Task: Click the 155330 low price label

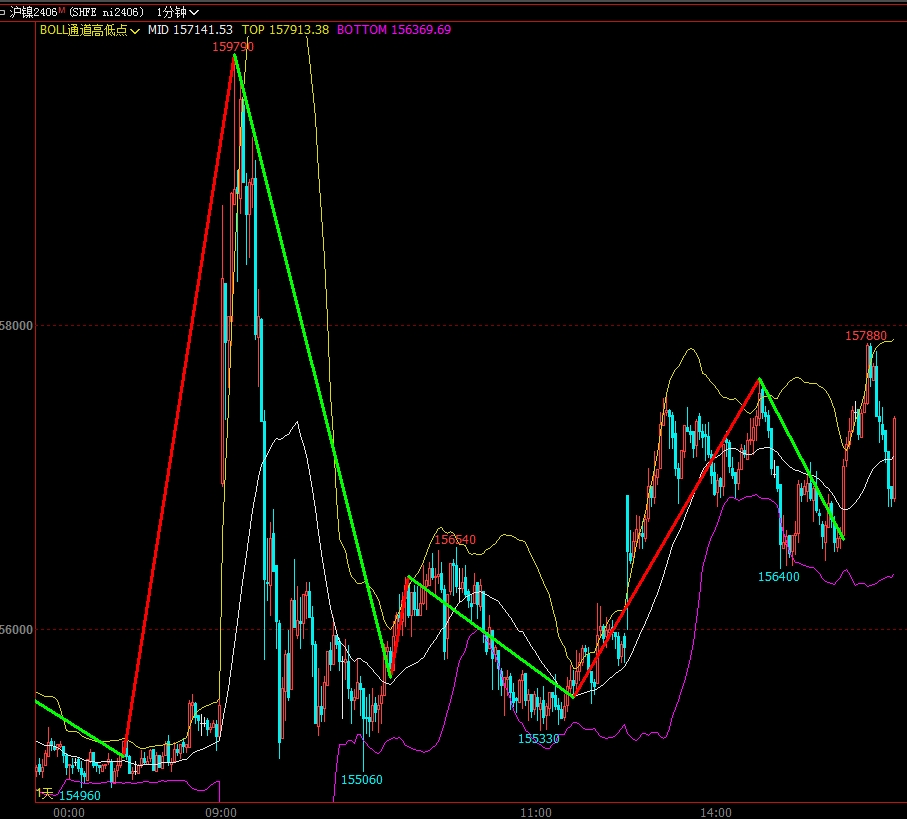Action: coord(538,739)
